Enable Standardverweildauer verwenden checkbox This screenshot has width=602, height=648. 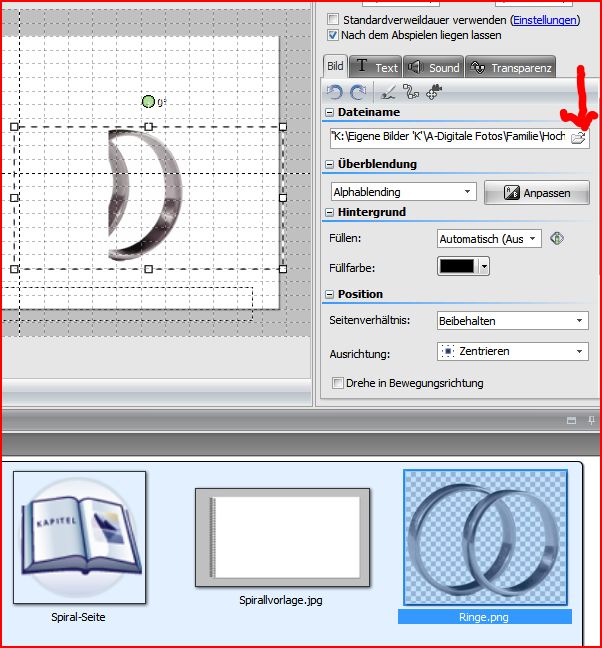[334, 19]
